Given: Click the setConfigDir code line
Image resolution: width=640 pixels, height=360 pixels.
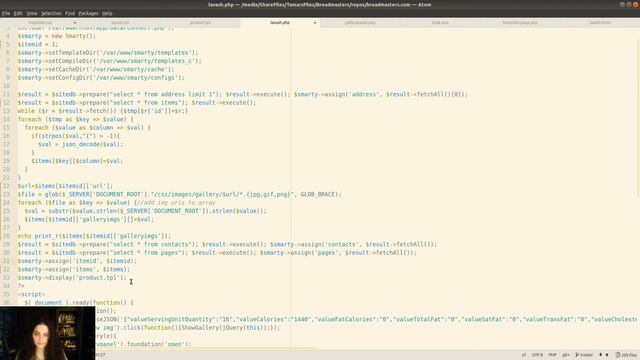Looking at the screenshot, I should [101, 78].
